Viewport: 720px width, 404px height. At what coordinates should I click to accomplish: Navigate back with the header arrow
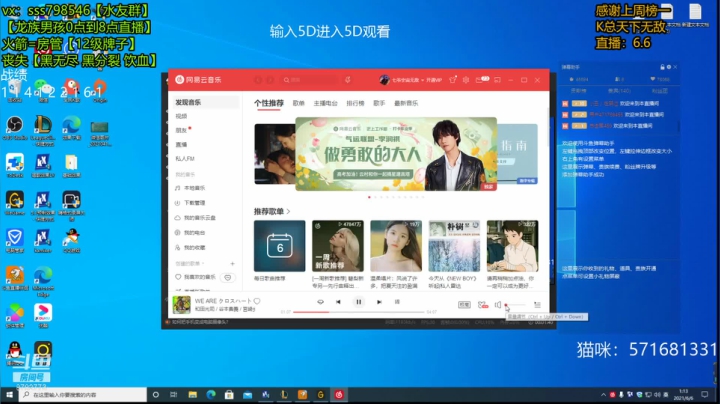pyautogui.click(x=258, y=80)
